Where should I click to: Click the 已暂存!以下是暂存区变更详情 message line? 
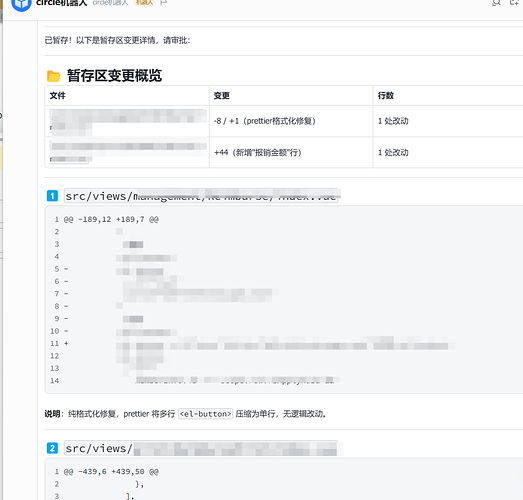(117, 40)
